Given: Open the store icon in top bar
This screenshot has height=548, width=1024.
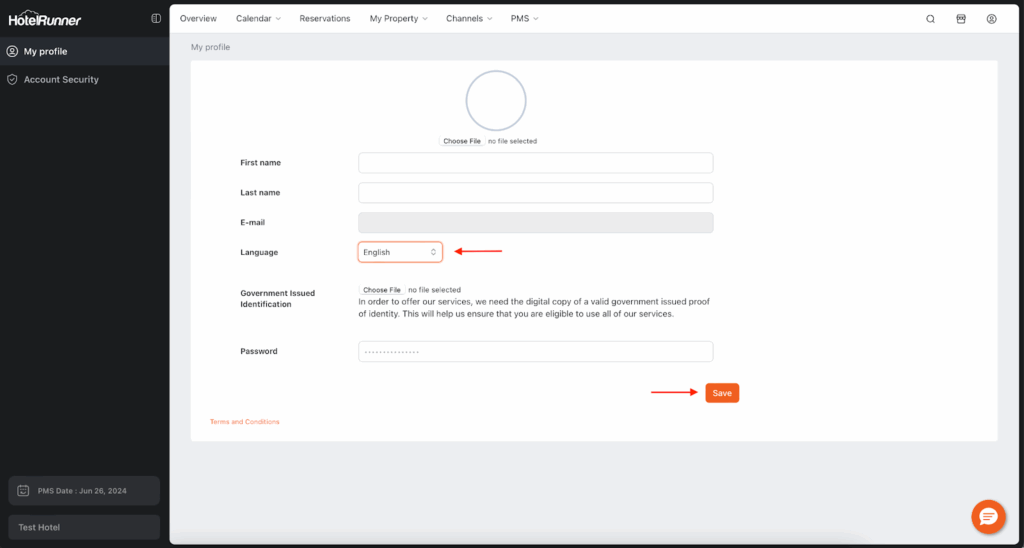Looking at the screenshot, I should tap(961, 19).
